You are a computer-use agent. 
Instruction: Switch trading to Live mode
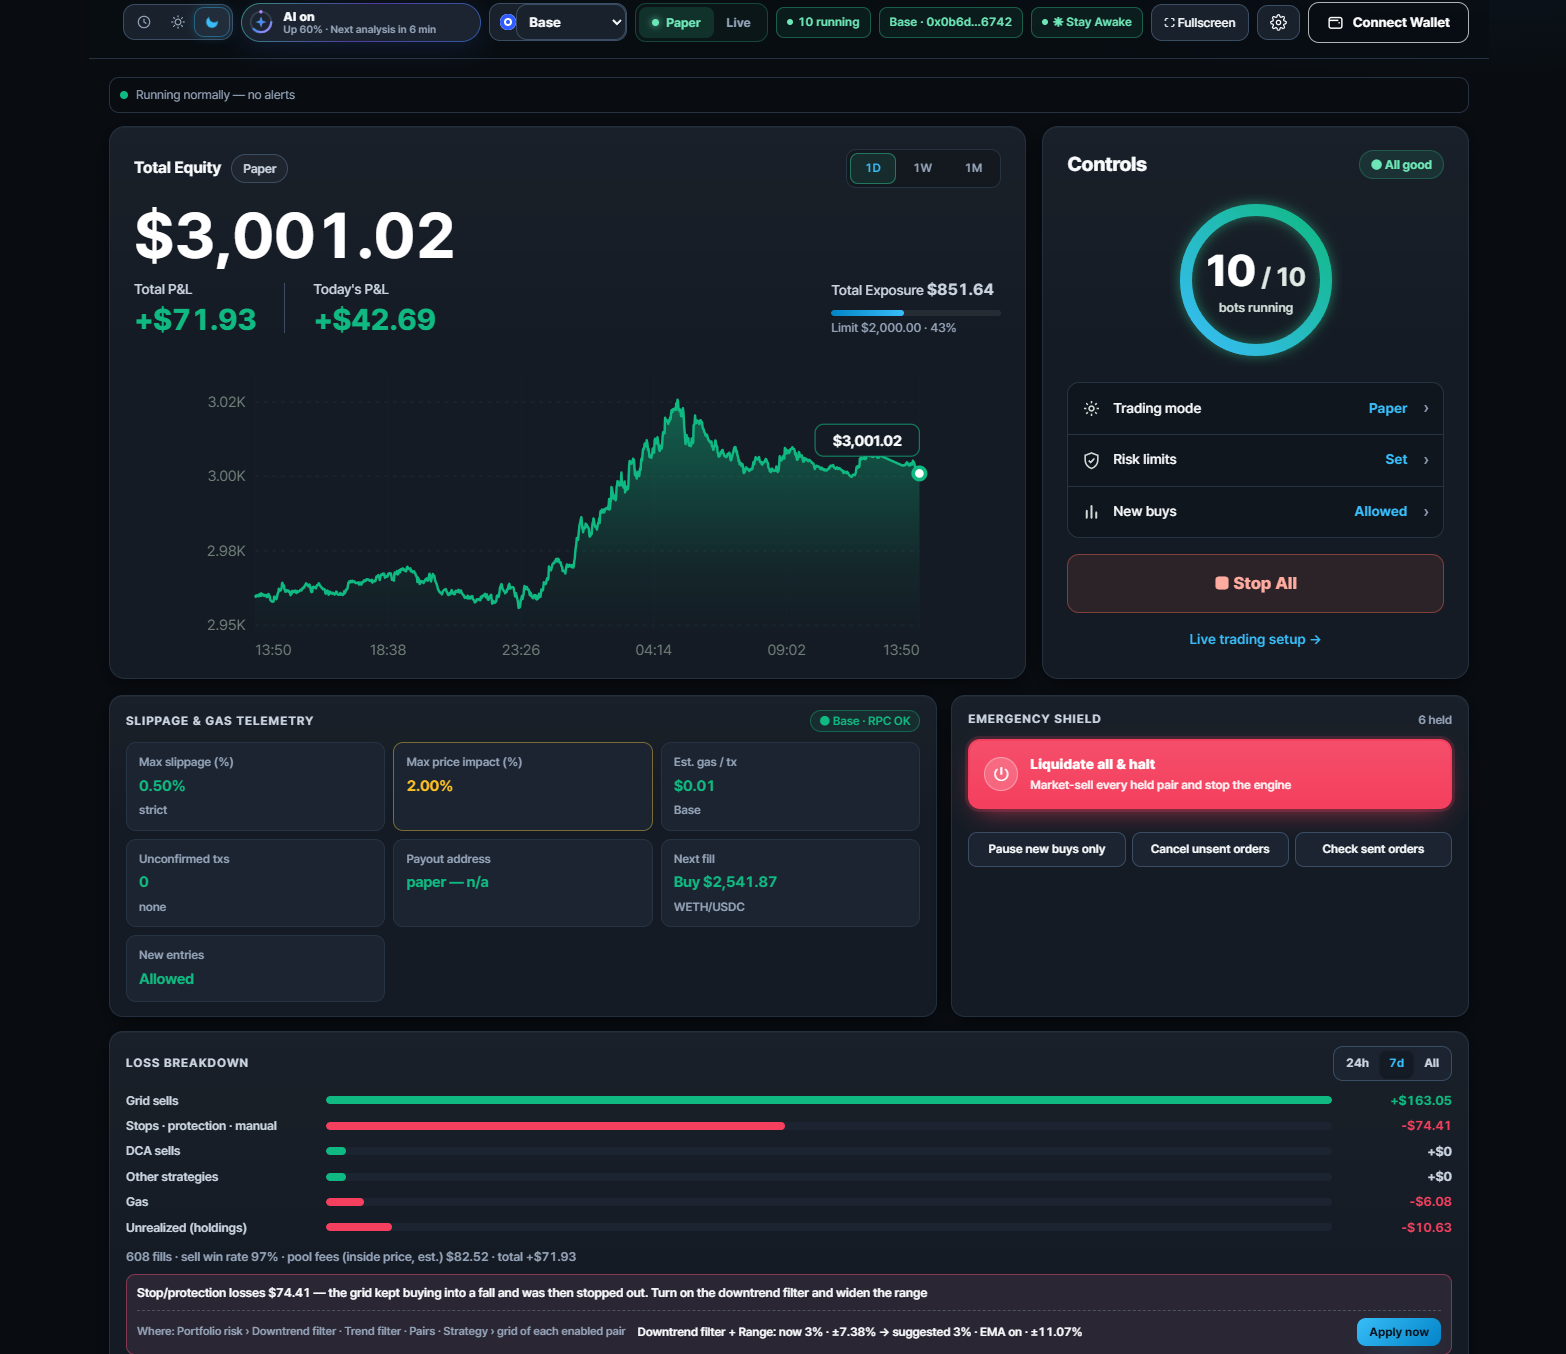pos(738,22)
